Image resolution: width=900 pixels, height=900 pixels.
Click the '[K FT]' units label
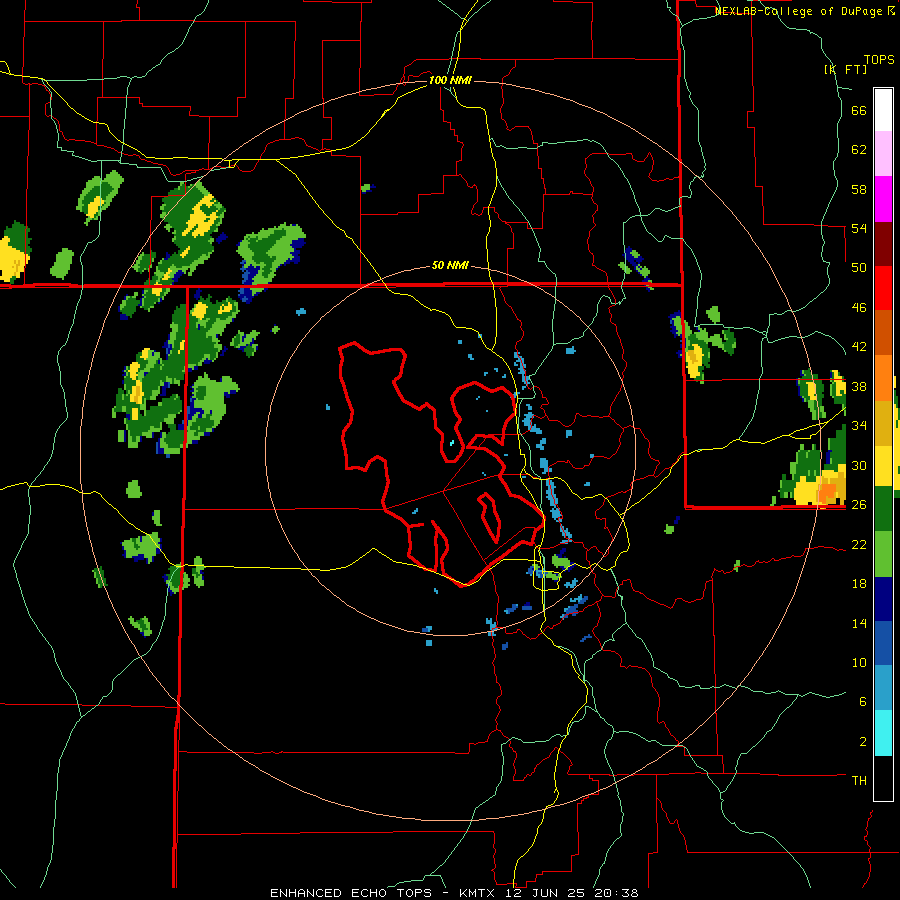pos(846,69)
